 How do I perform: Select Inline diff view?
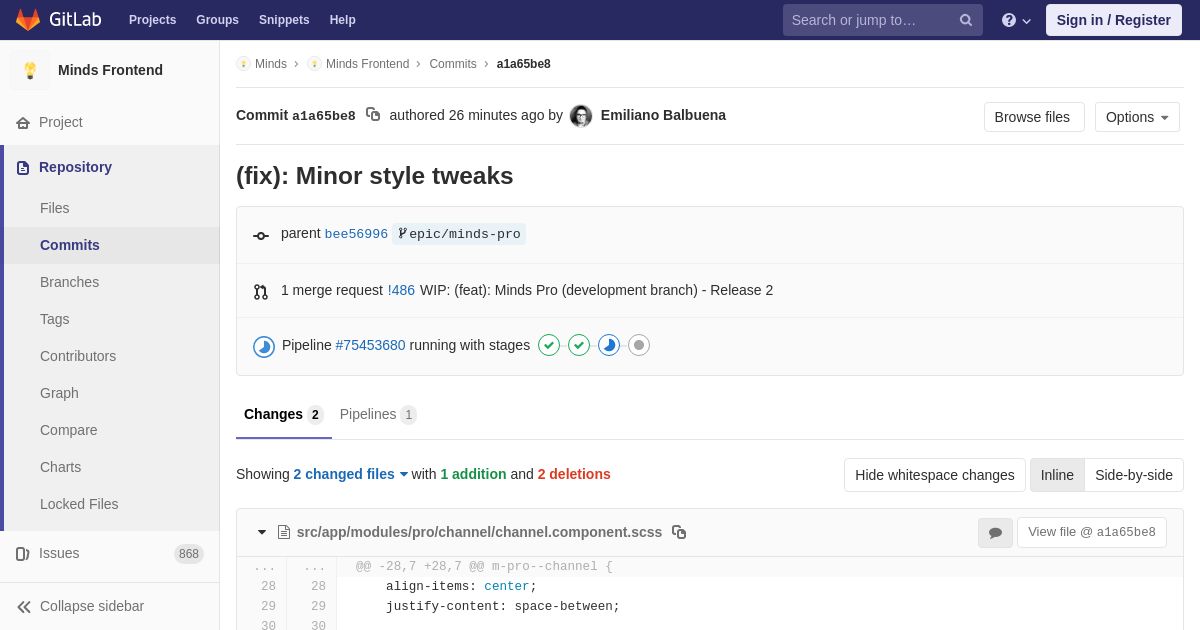(x=1057, y=475)
